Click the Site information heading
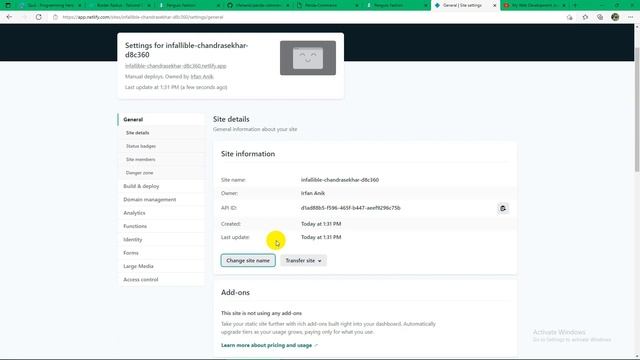 (248, 154)
